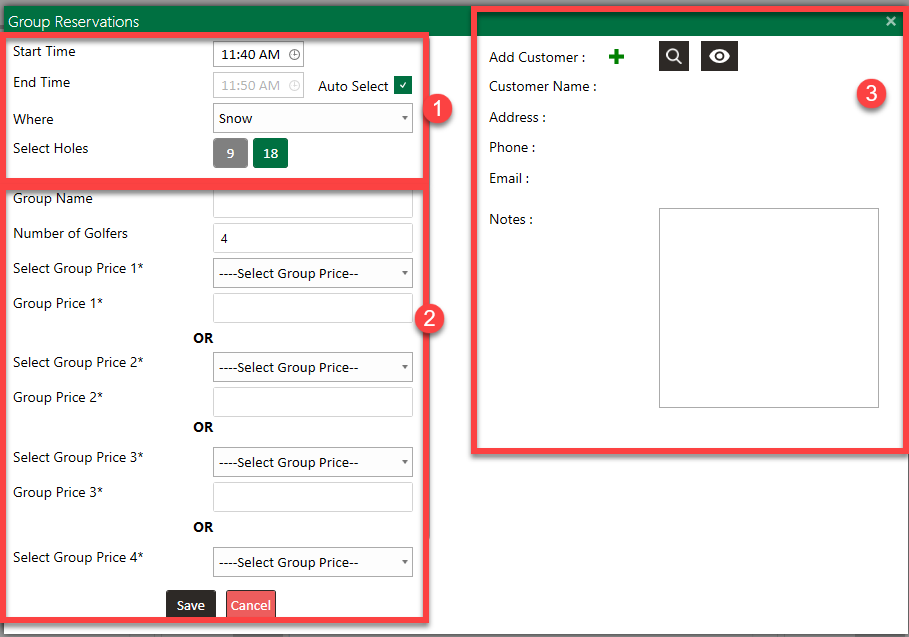The height and width of the screenshot is (637, 909).
Task: Select 9 holes option
Action: tap(230, 153)
